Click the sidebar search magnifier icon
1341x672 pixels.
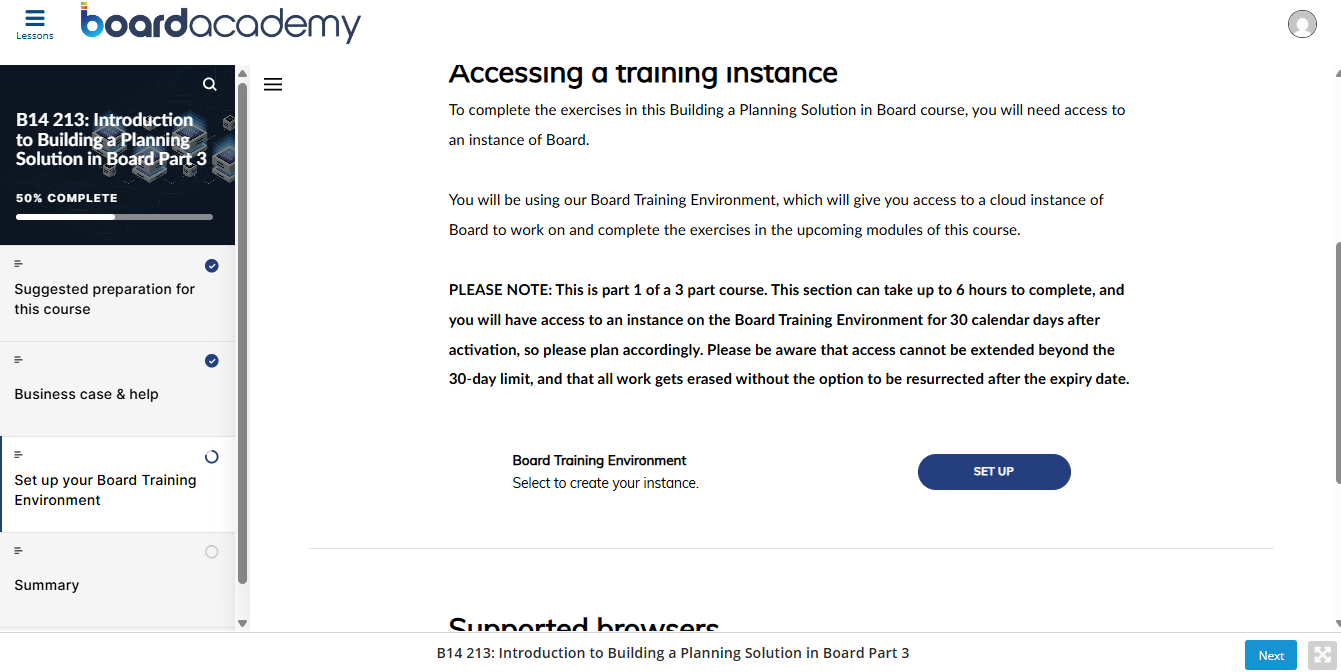(209, 84)
